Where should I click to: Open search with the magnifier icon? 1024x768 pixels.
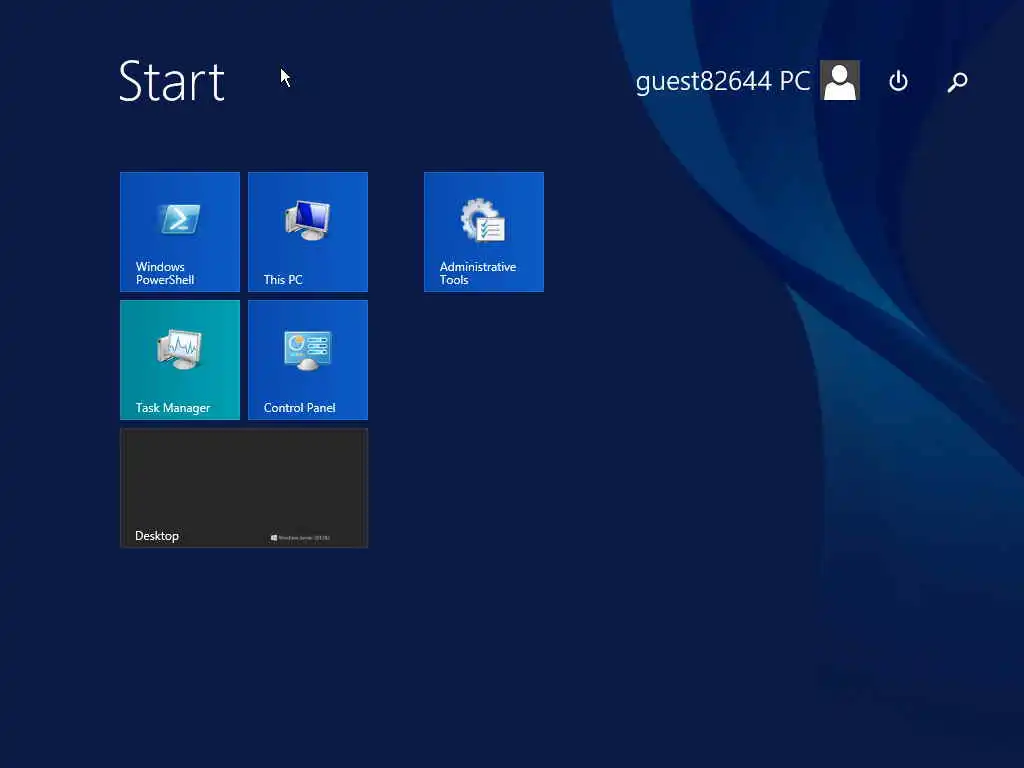(x=957, y=82)
